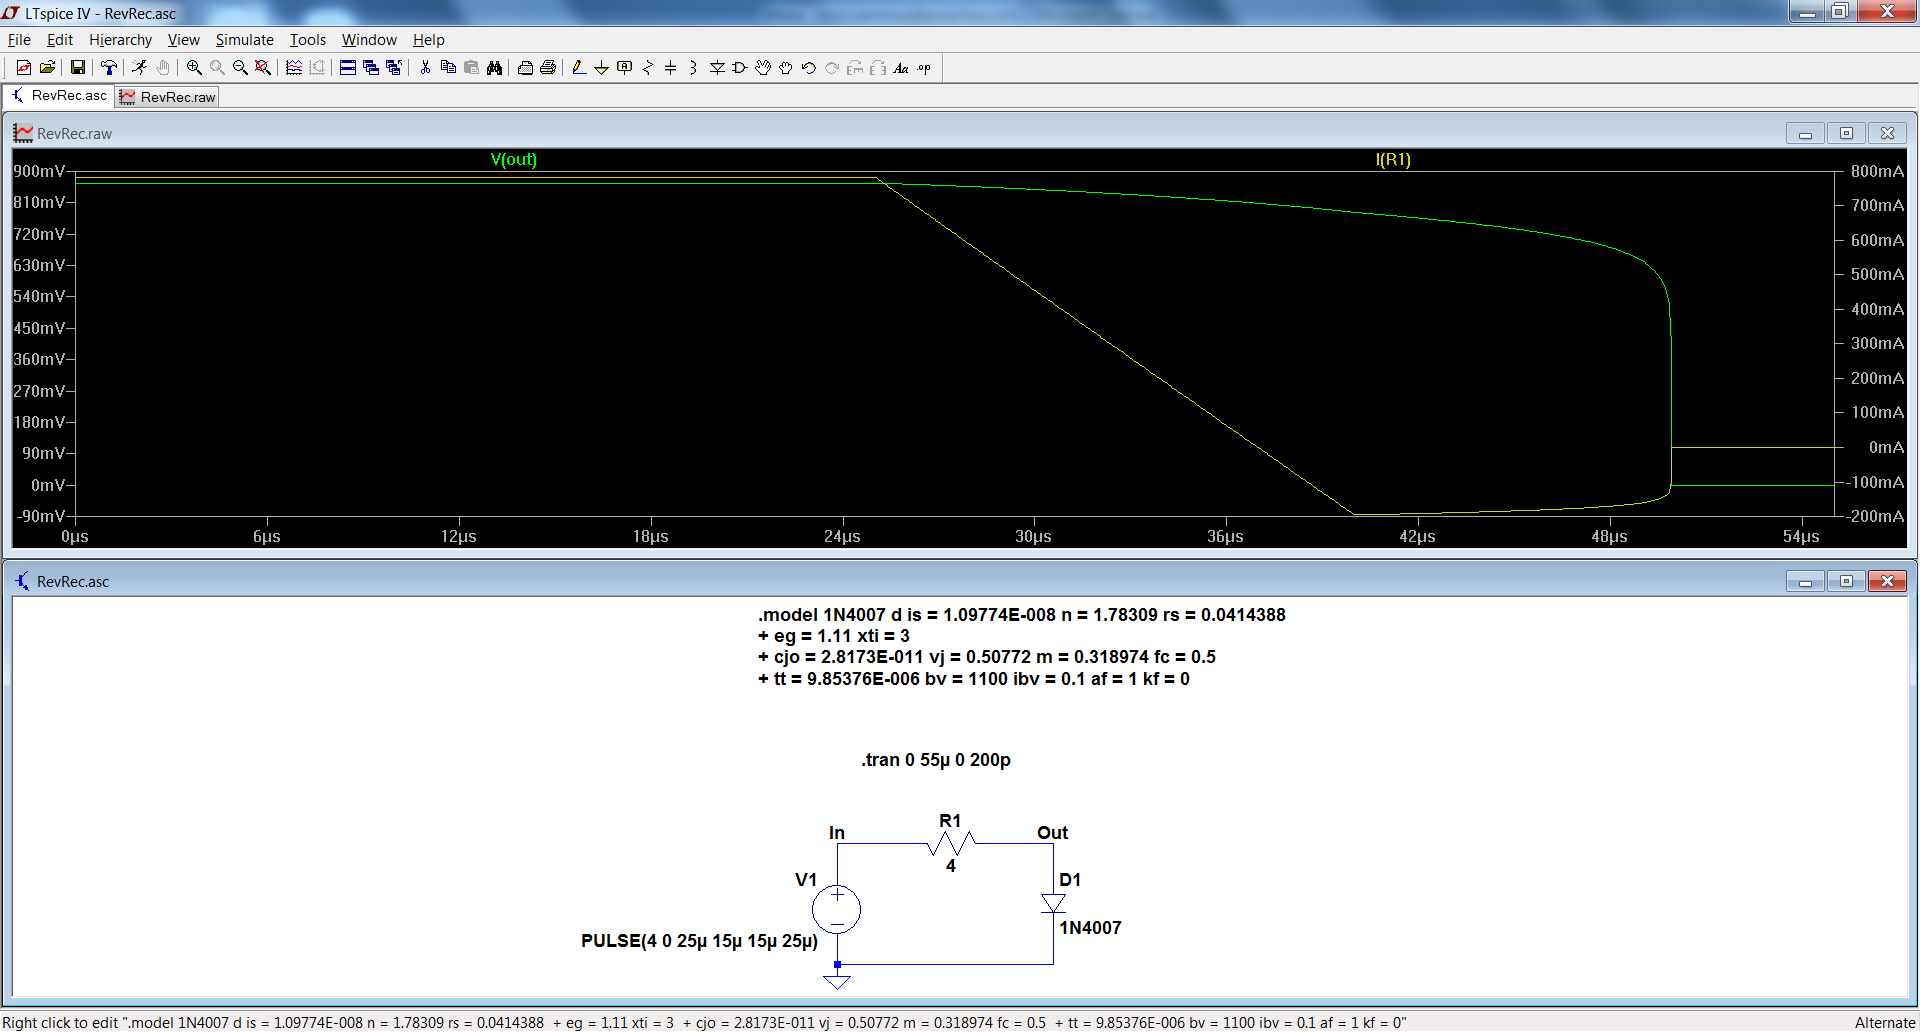Maximize the RevRec.raw plot pane
This screenshot has width=1920, height=1032.
click(1846, 133)
